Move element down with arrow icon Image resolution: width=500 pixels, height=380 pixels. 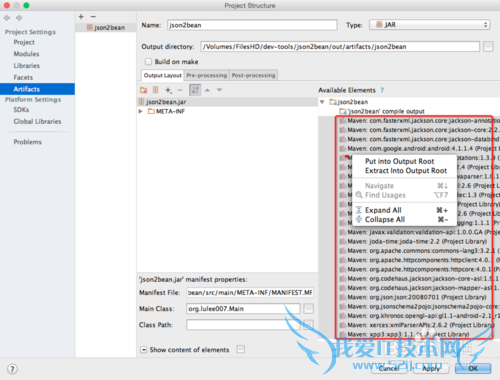point(219,90)
